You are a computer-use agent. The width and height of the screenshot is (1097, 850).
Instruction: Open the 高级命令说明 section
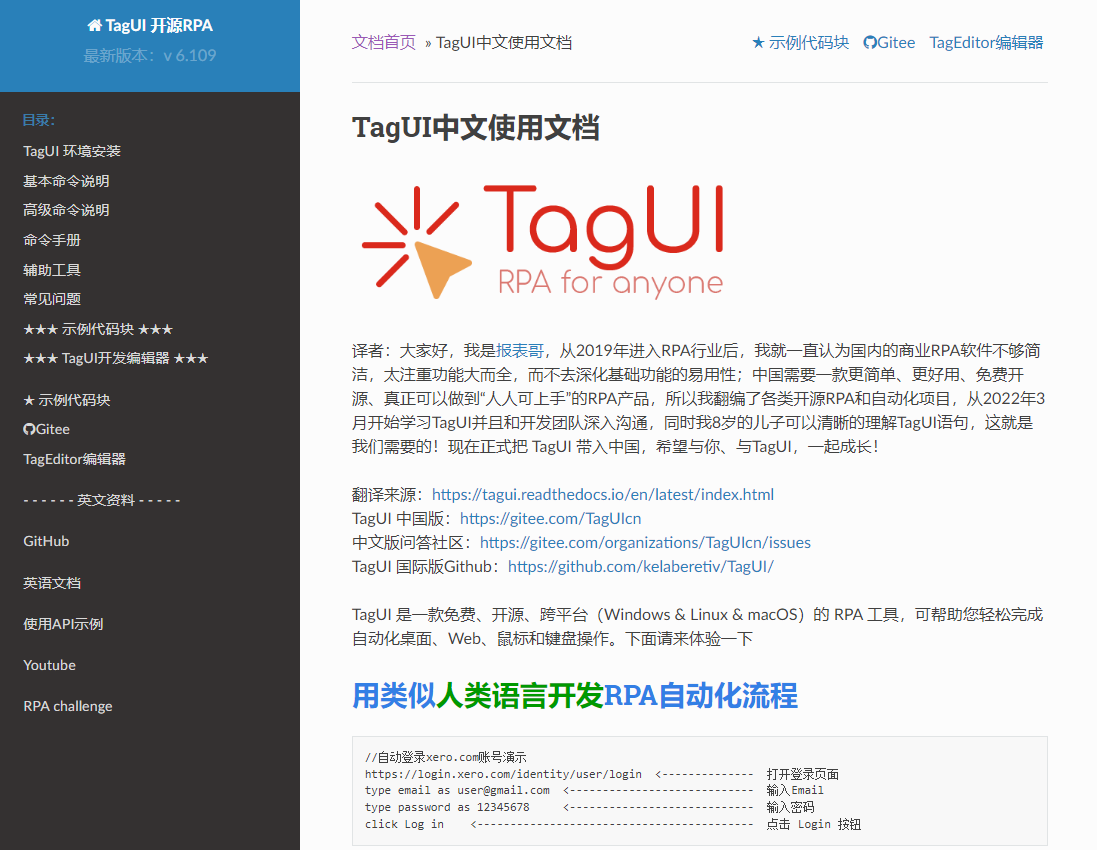pos(66,210)
